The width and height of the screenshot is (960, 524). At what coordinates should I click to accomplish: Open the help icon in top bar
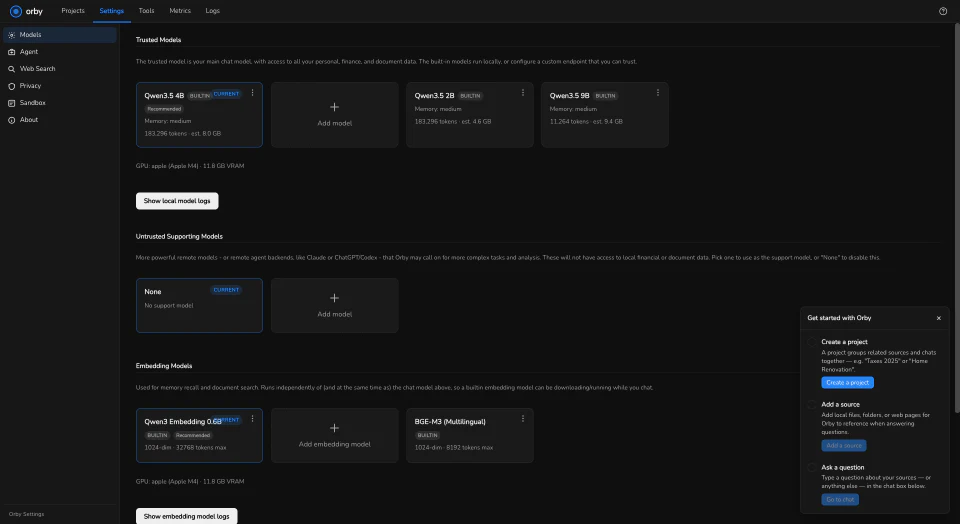943,11
